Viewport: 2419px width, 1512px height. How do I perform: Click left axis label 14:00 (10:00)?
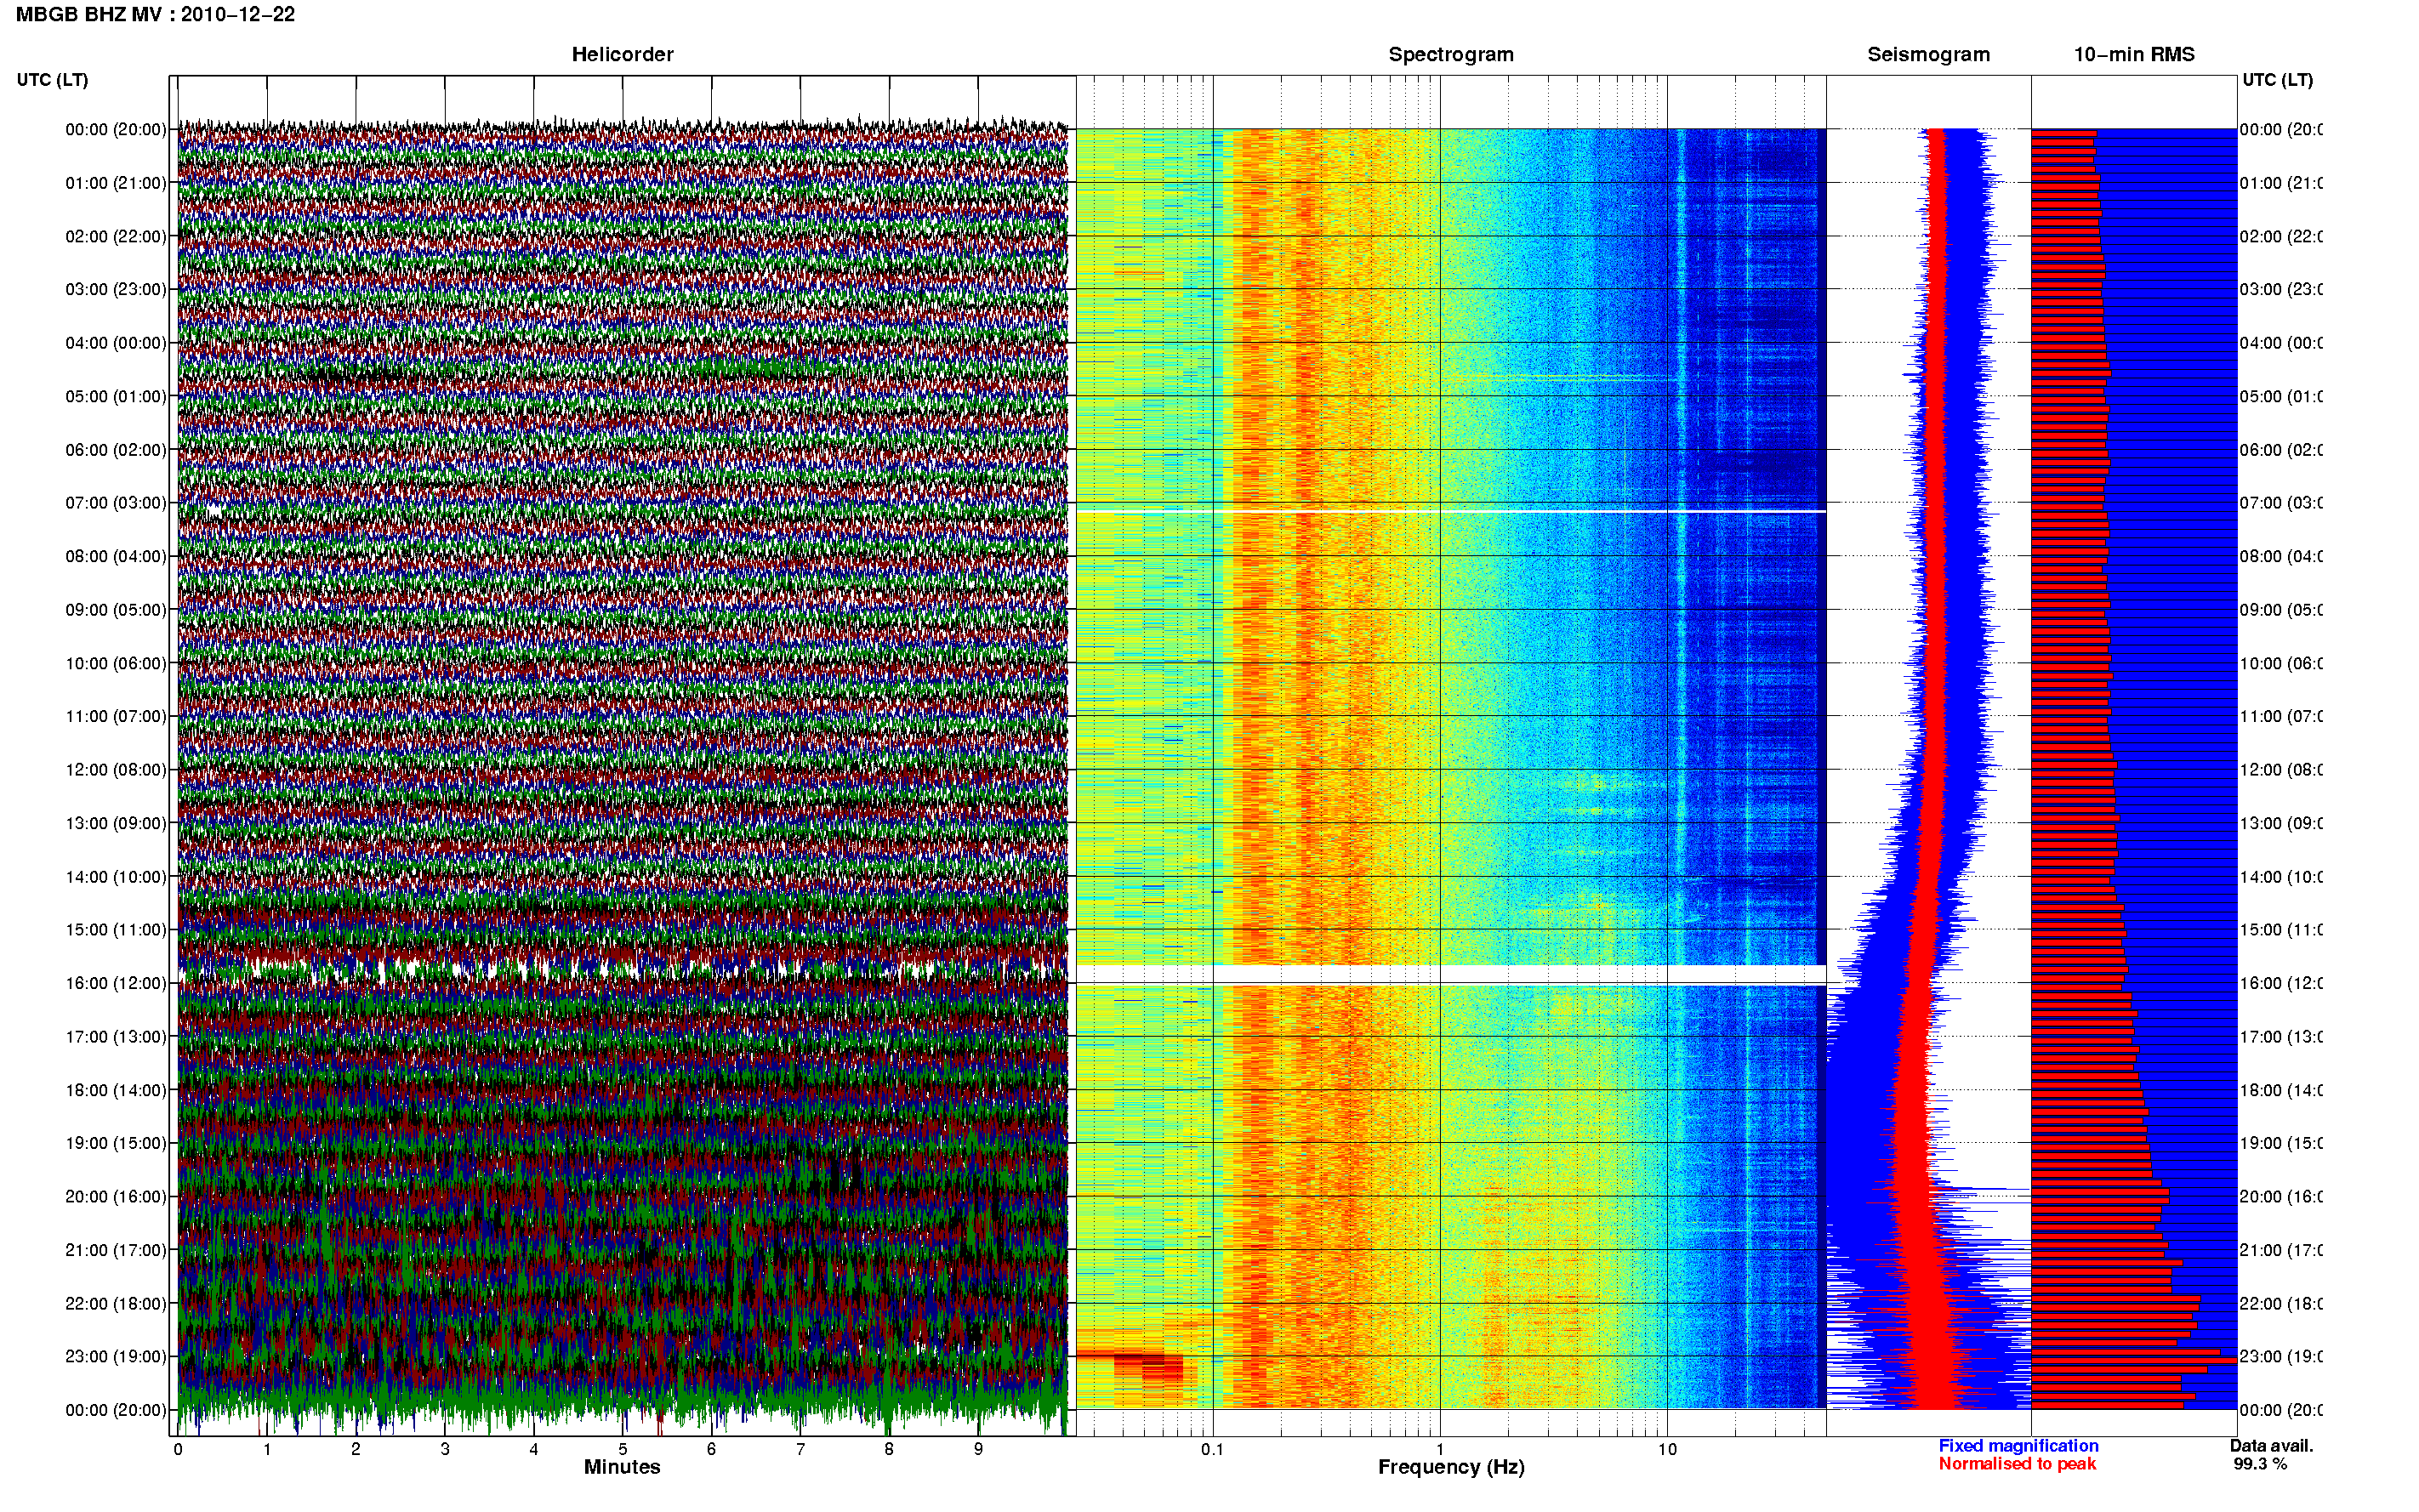point(116,877)
